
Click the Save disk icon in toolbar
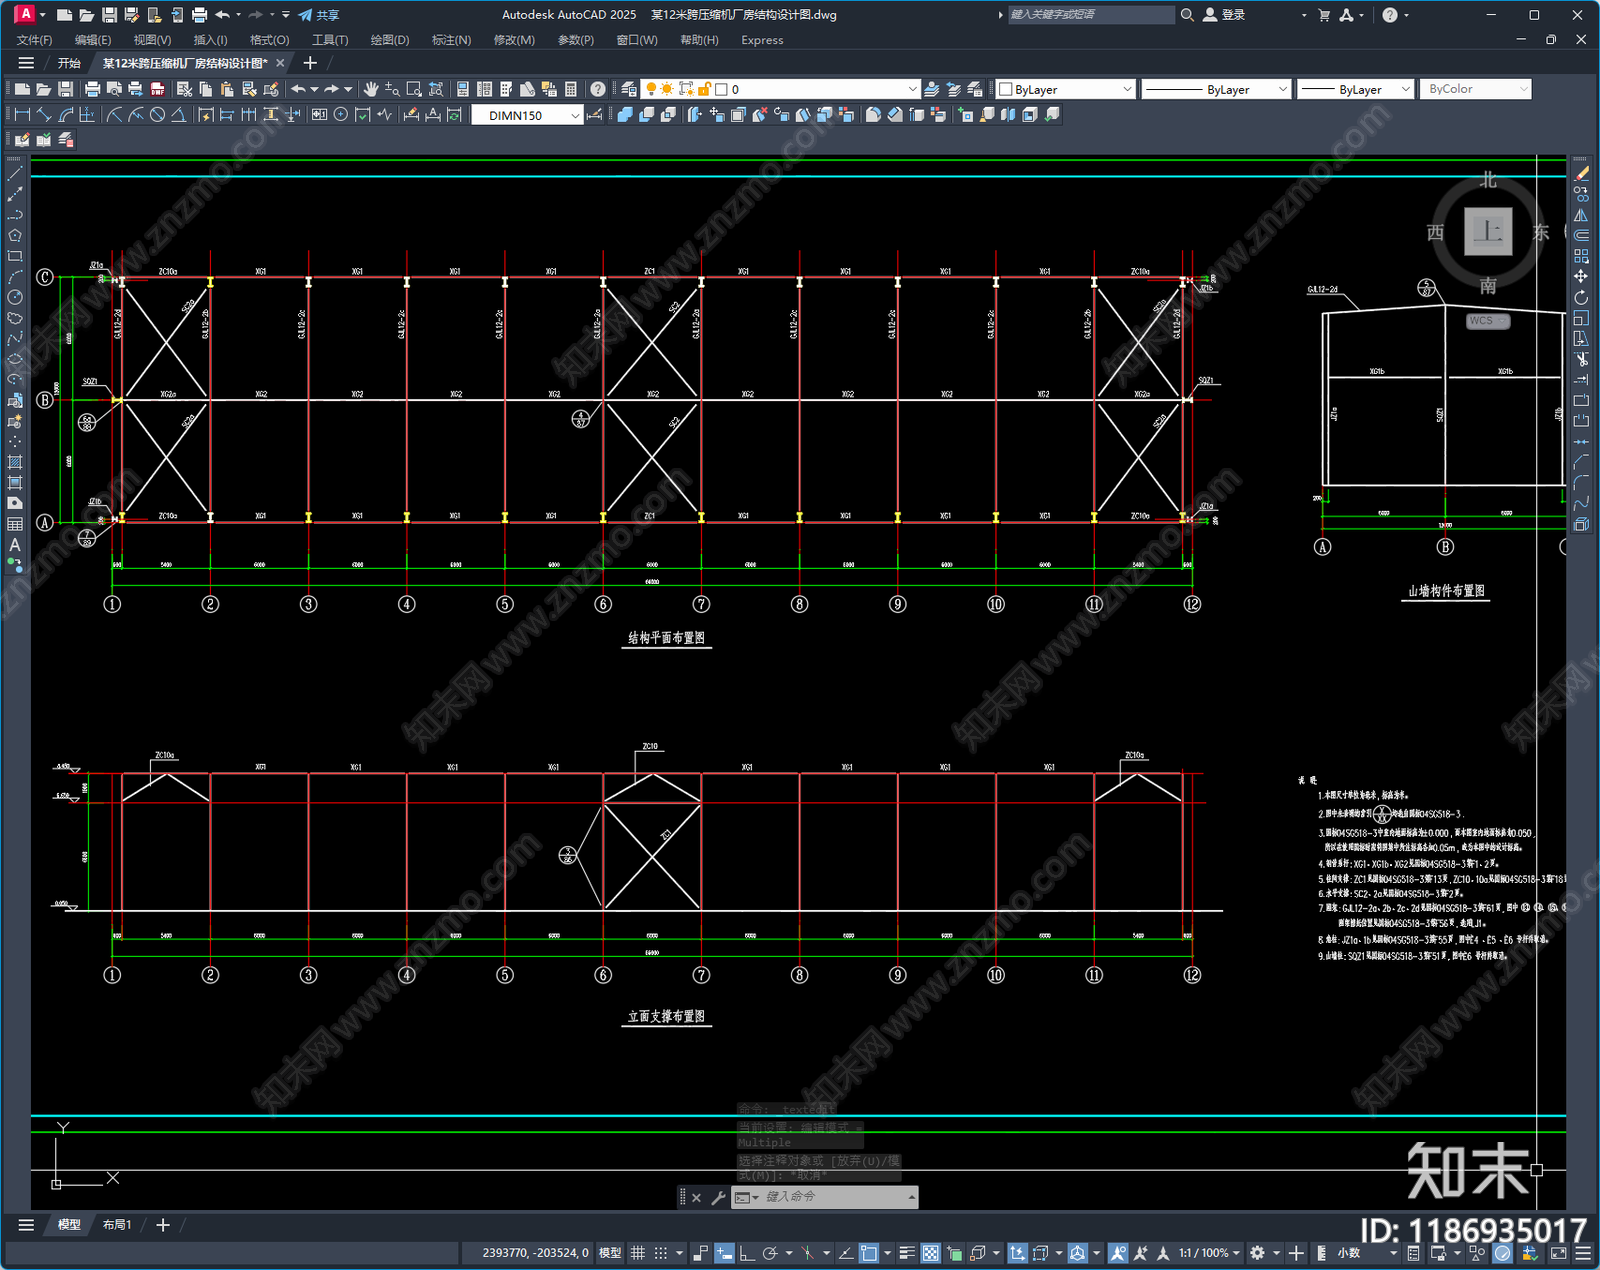65,89
